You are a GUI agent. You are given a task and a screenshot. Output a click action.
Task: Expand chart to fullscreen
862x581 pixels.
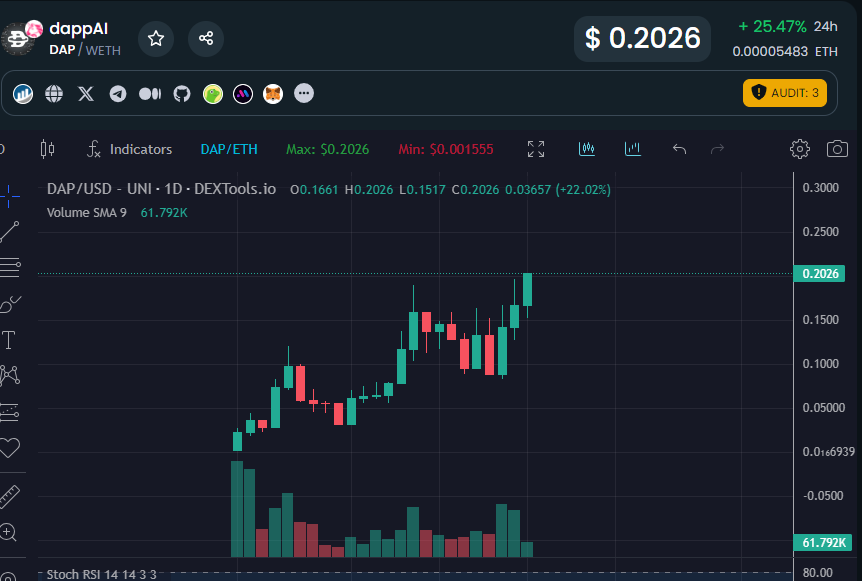[535, 149]
